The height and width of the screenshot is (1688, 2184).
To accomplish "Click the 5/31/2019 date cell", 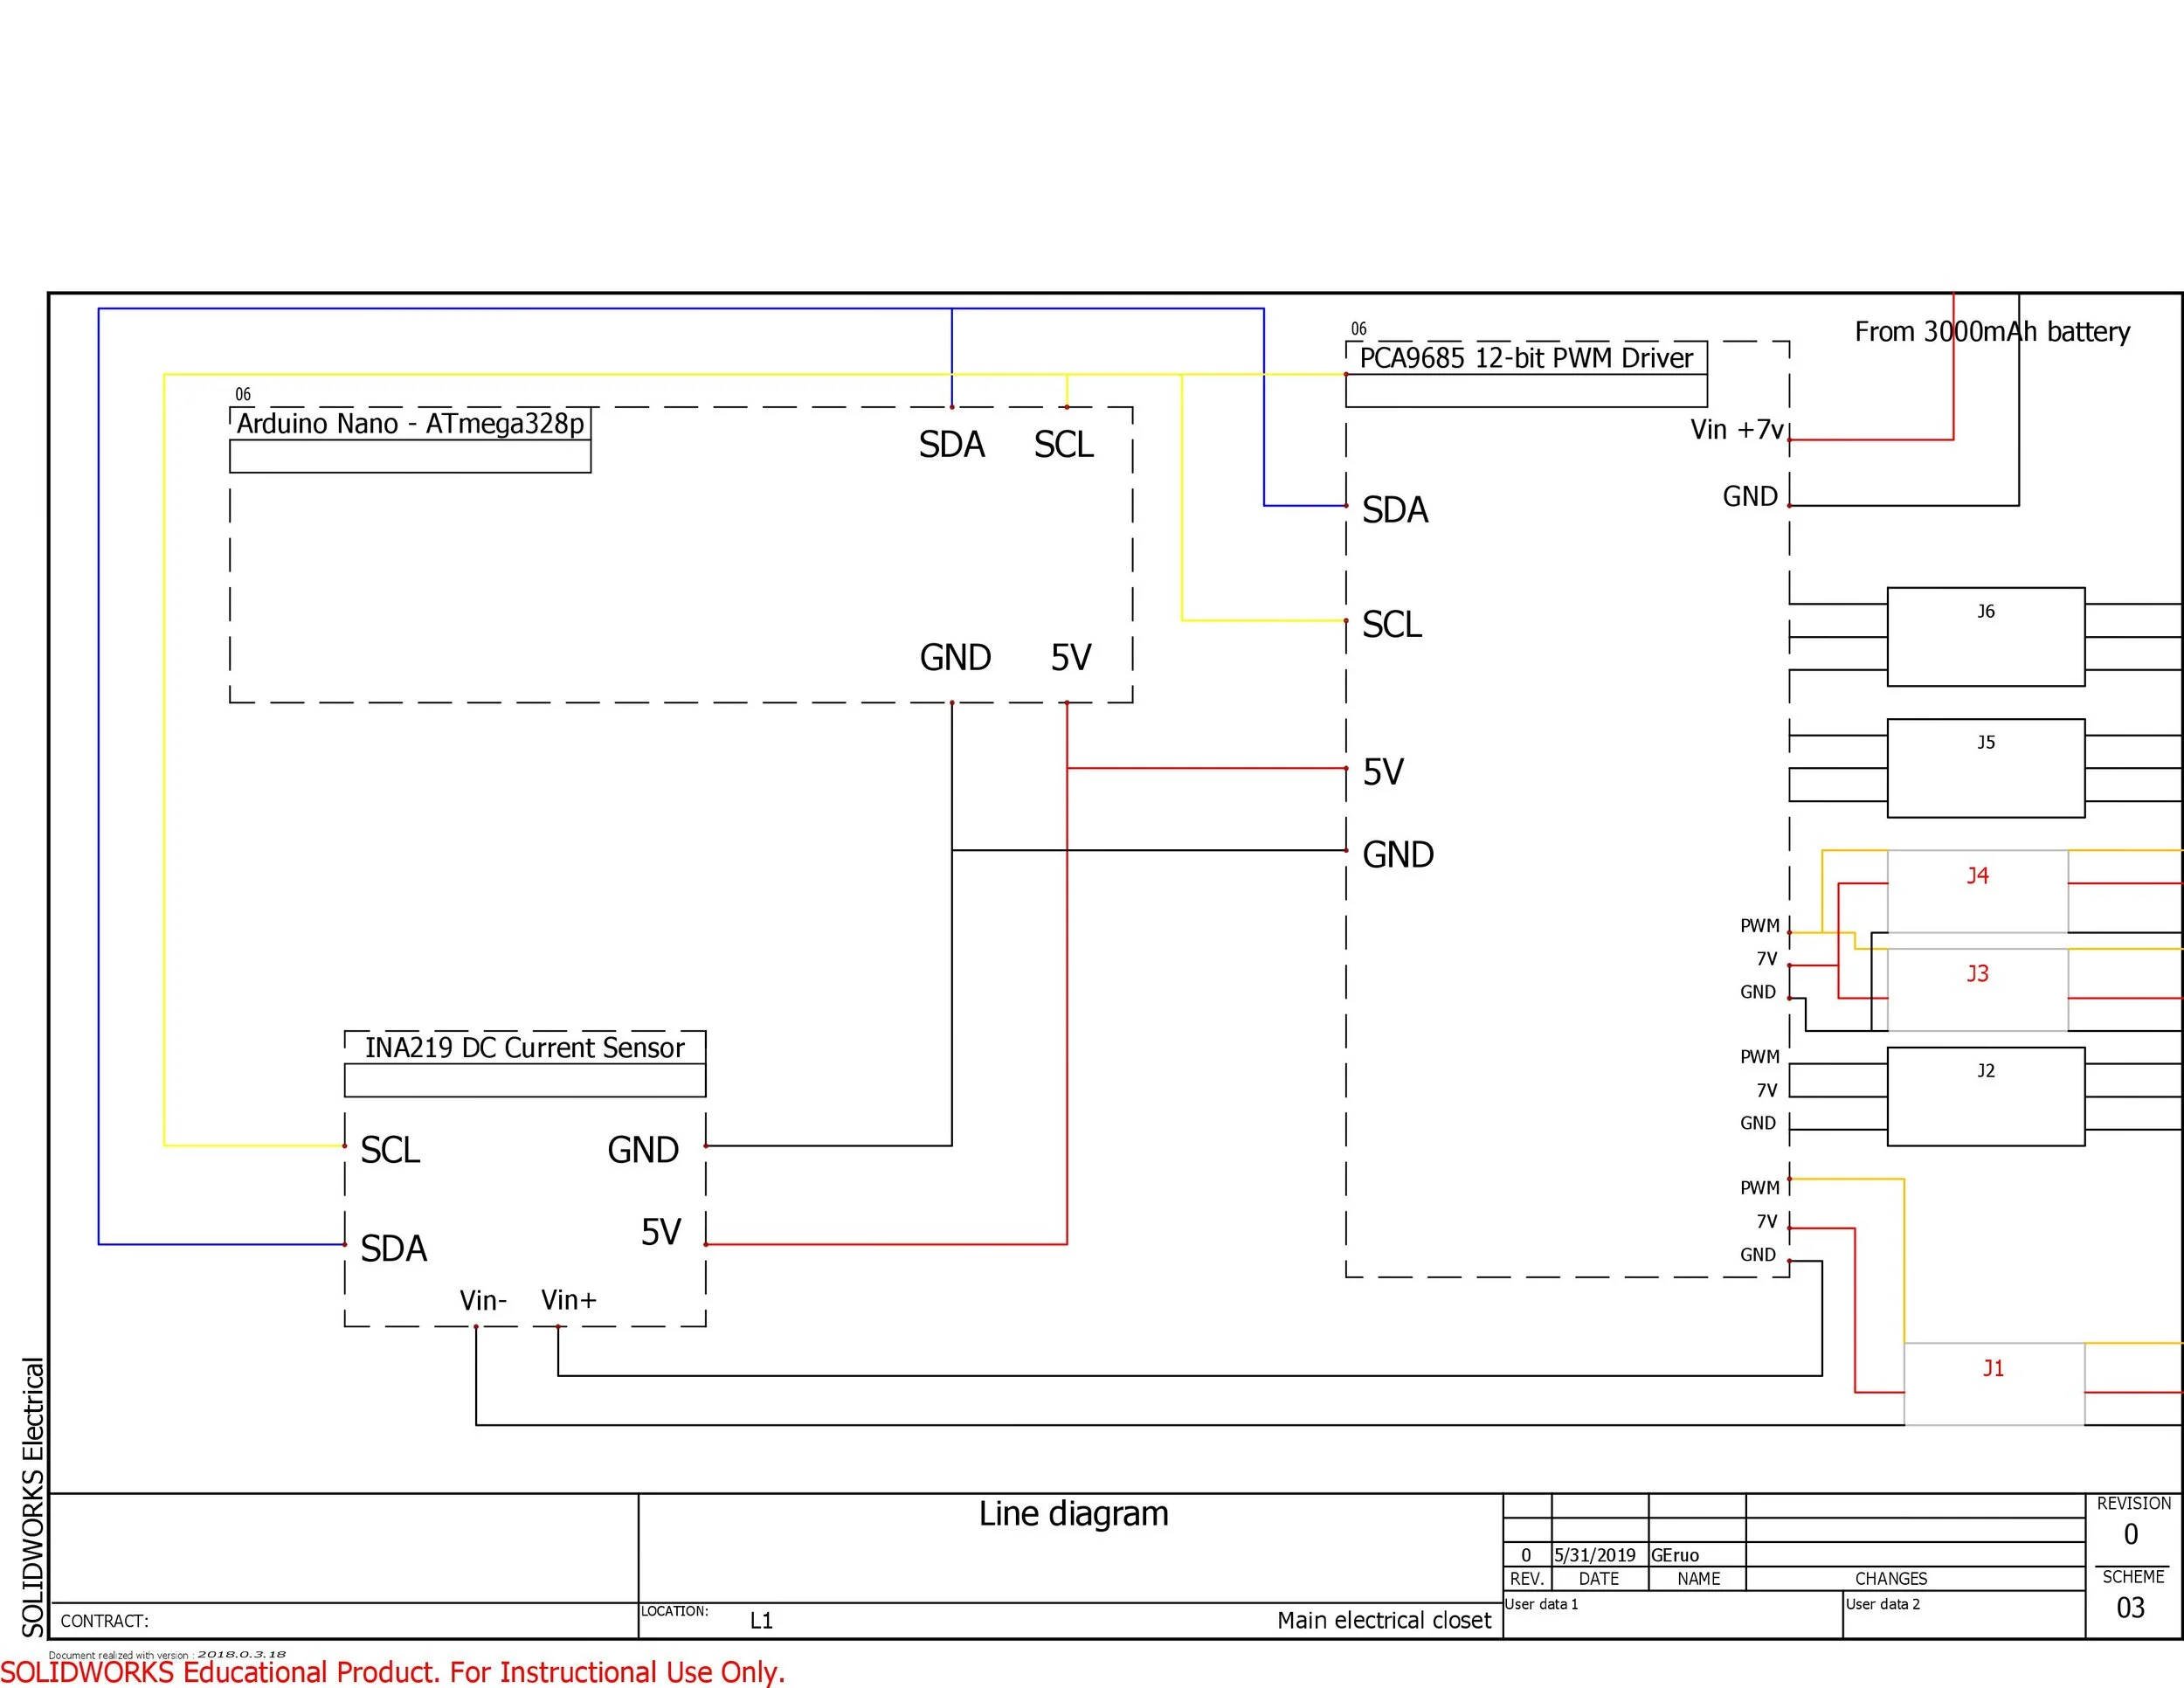I will (1594, 1555).
